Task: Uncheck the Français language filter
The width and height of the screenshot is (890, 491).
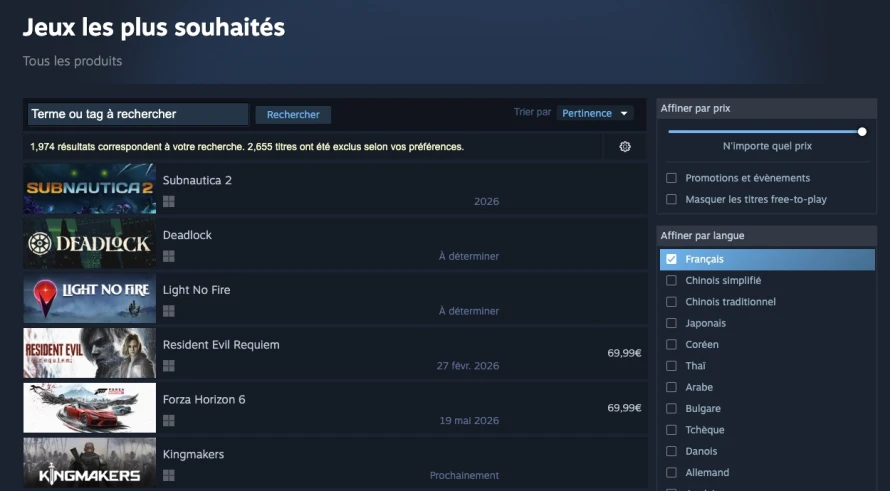Action: coord(671,259)
